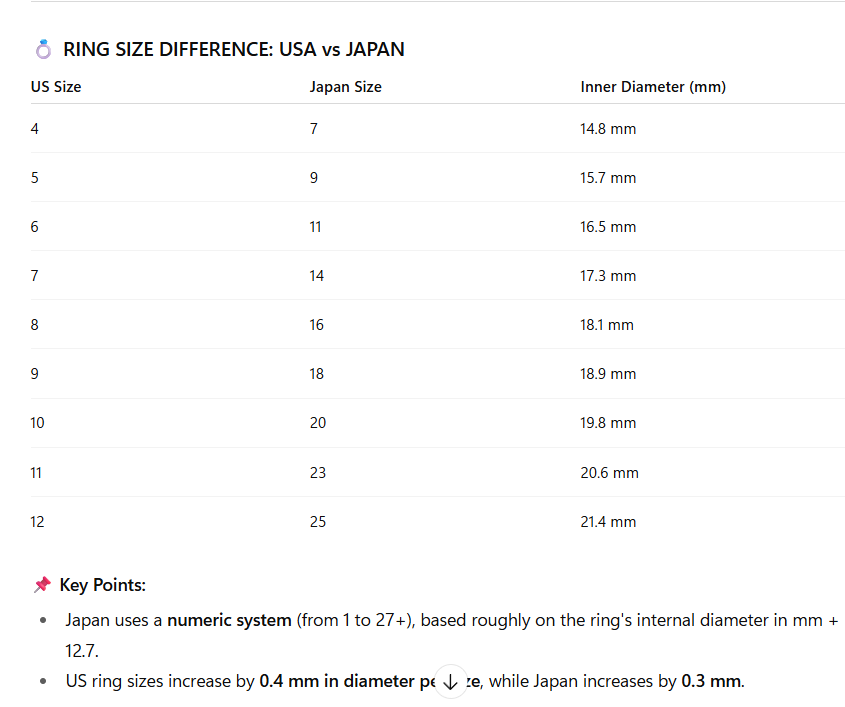Click Japan size 23 cell
845x707 pixels.
coord(317,473)
